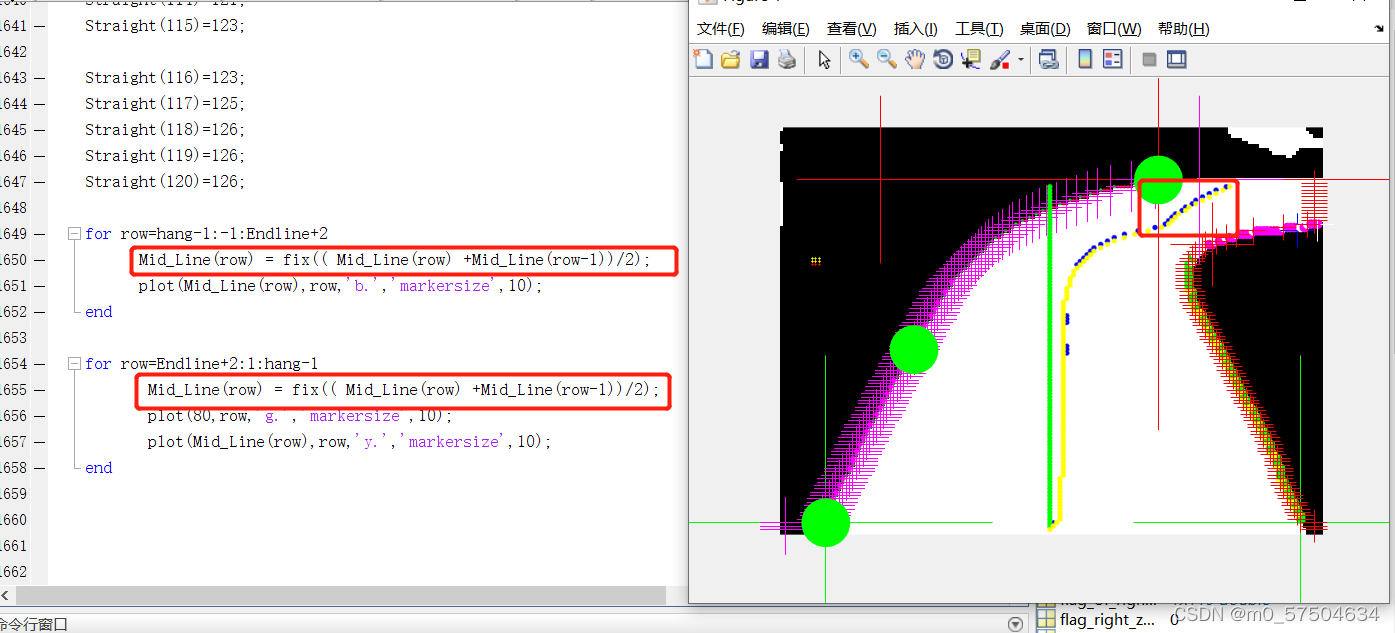Click the plot line with 'y.' marker

pos(349,441)
